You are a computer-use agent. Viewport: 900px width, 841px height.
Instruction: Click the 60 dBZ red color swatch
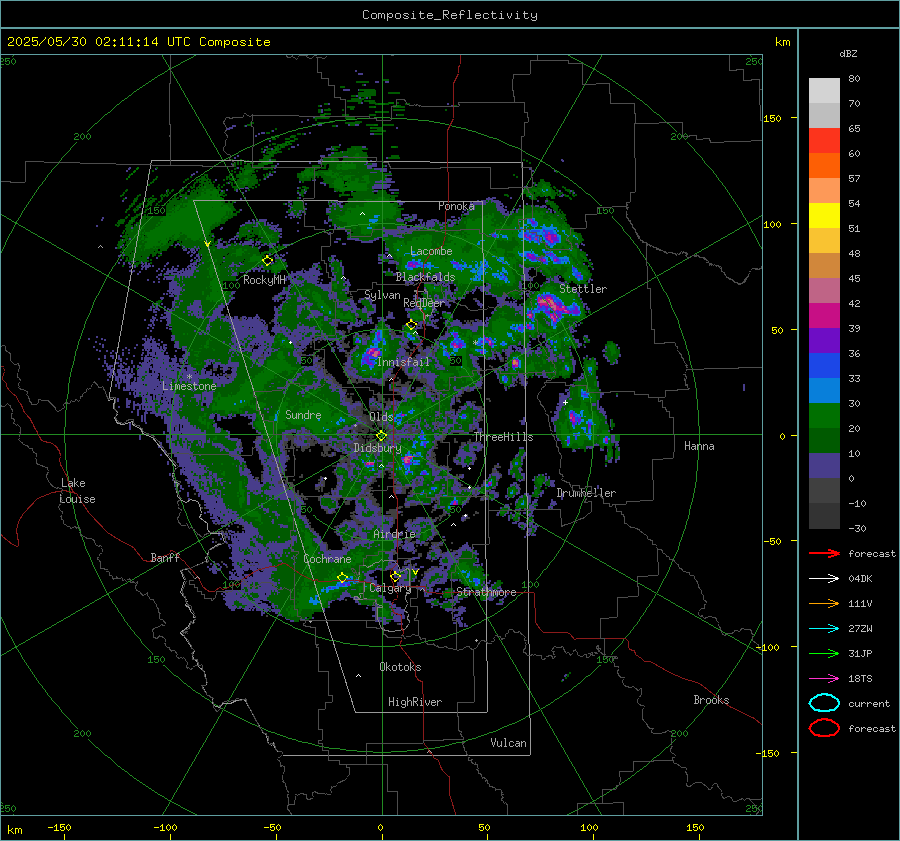pyautogui.click(x=824, y=141)
